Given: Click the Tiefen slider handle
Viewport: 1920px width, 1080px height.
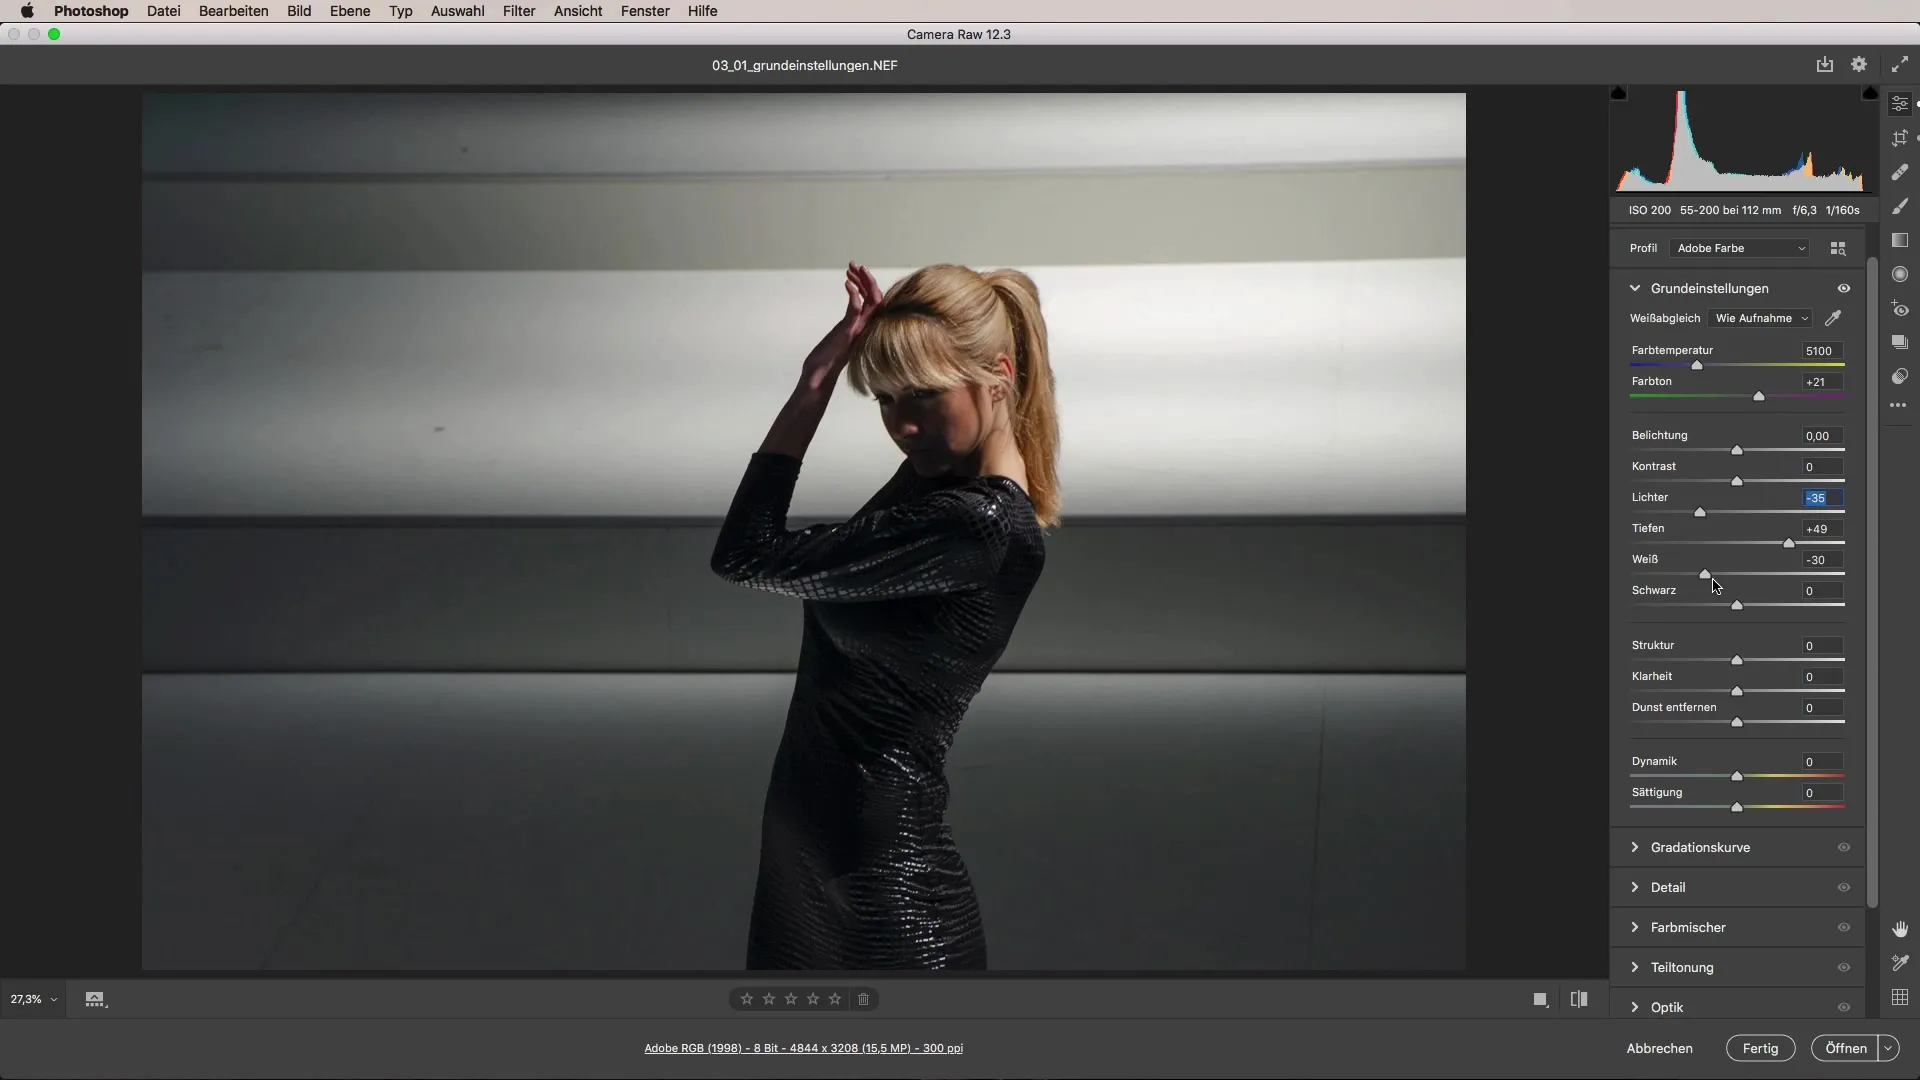Looking at the screenshot, I should [1789, 543].
